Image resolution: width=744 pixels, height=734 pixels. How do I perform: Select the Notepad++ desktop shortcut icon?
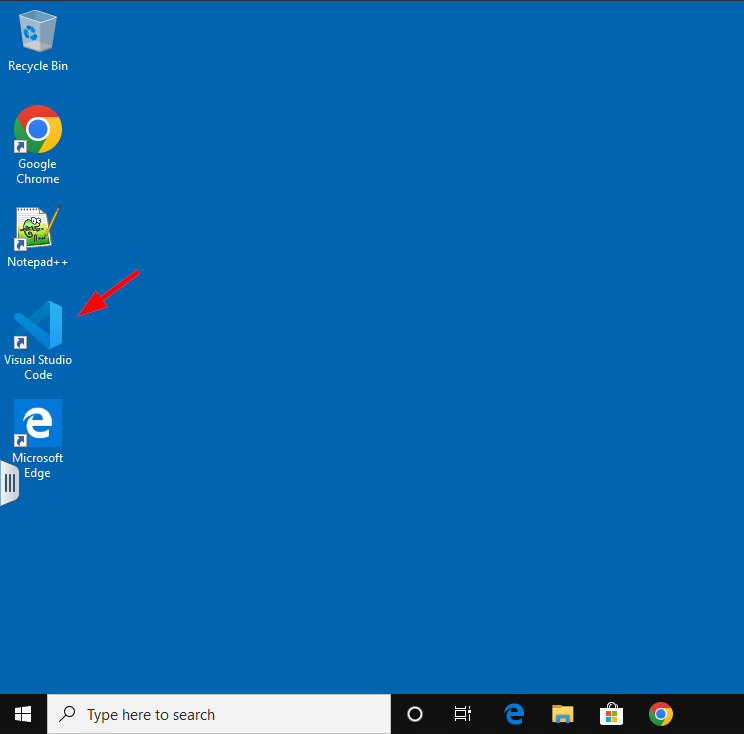(x=38, y=228)
